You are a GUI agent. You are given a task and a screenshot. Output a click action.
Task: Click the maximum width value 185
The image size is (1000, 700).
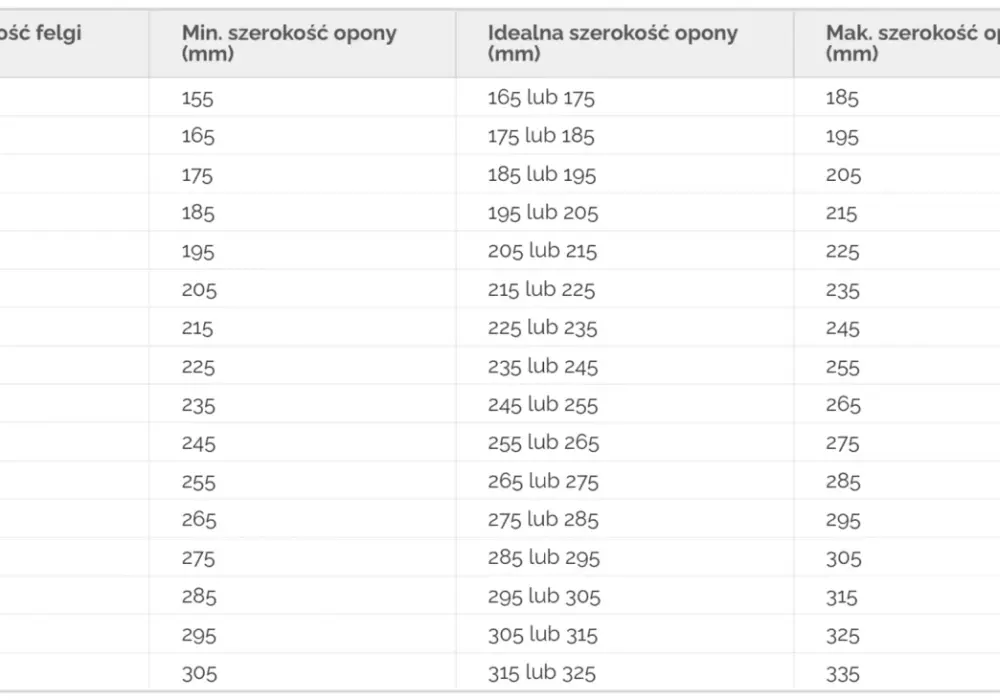point(842,98)
